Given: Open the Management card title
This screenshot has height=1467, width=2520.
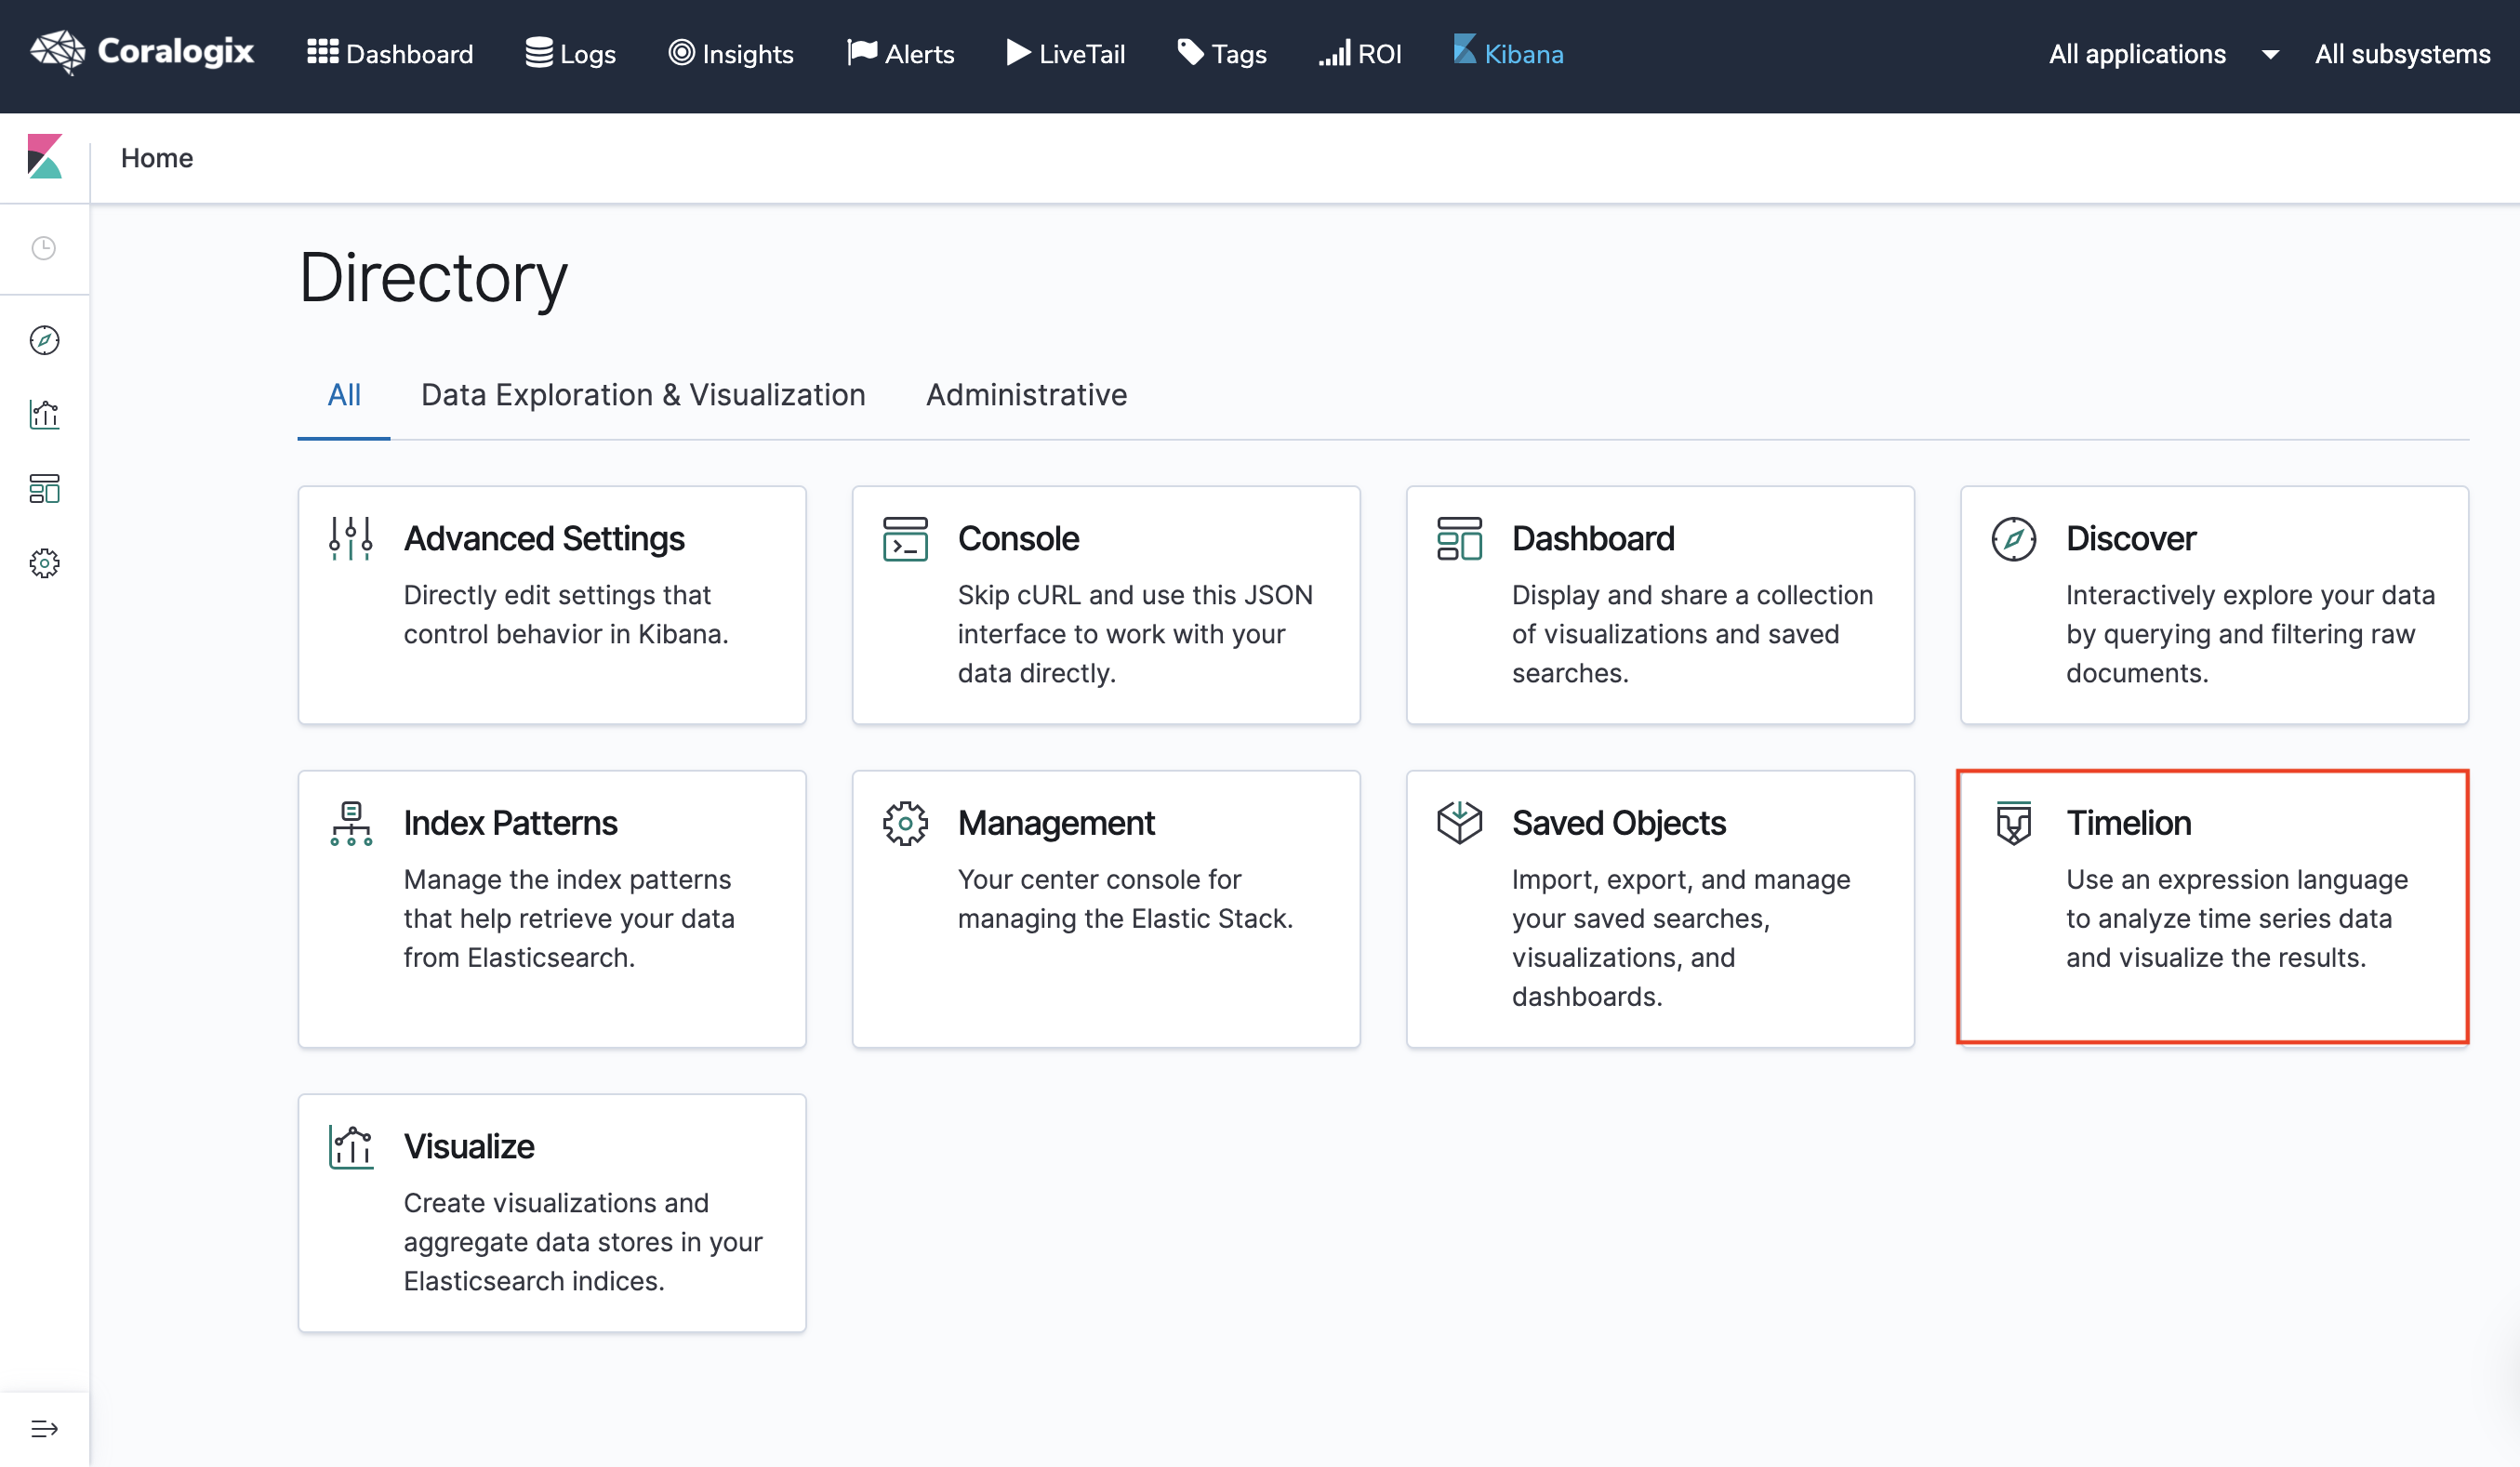Looking at the screenshot, I should 1056,823.
